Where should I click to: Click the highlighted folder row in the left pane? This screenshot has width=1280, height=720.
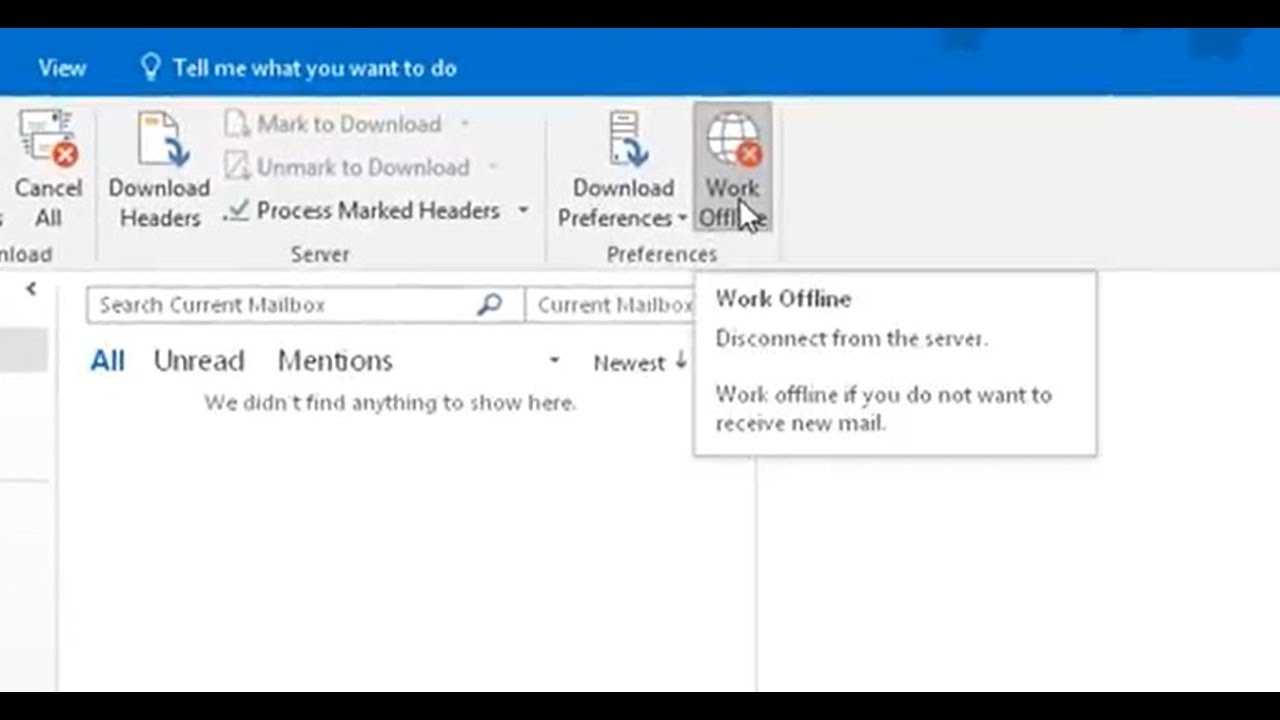point(24,351)
